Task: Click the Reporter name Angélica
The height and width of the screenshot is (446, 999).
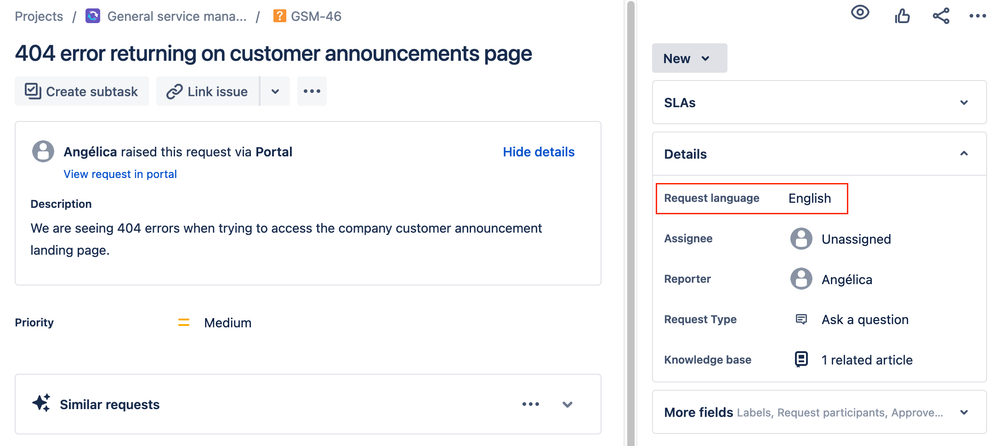Action: click(847, 279)
